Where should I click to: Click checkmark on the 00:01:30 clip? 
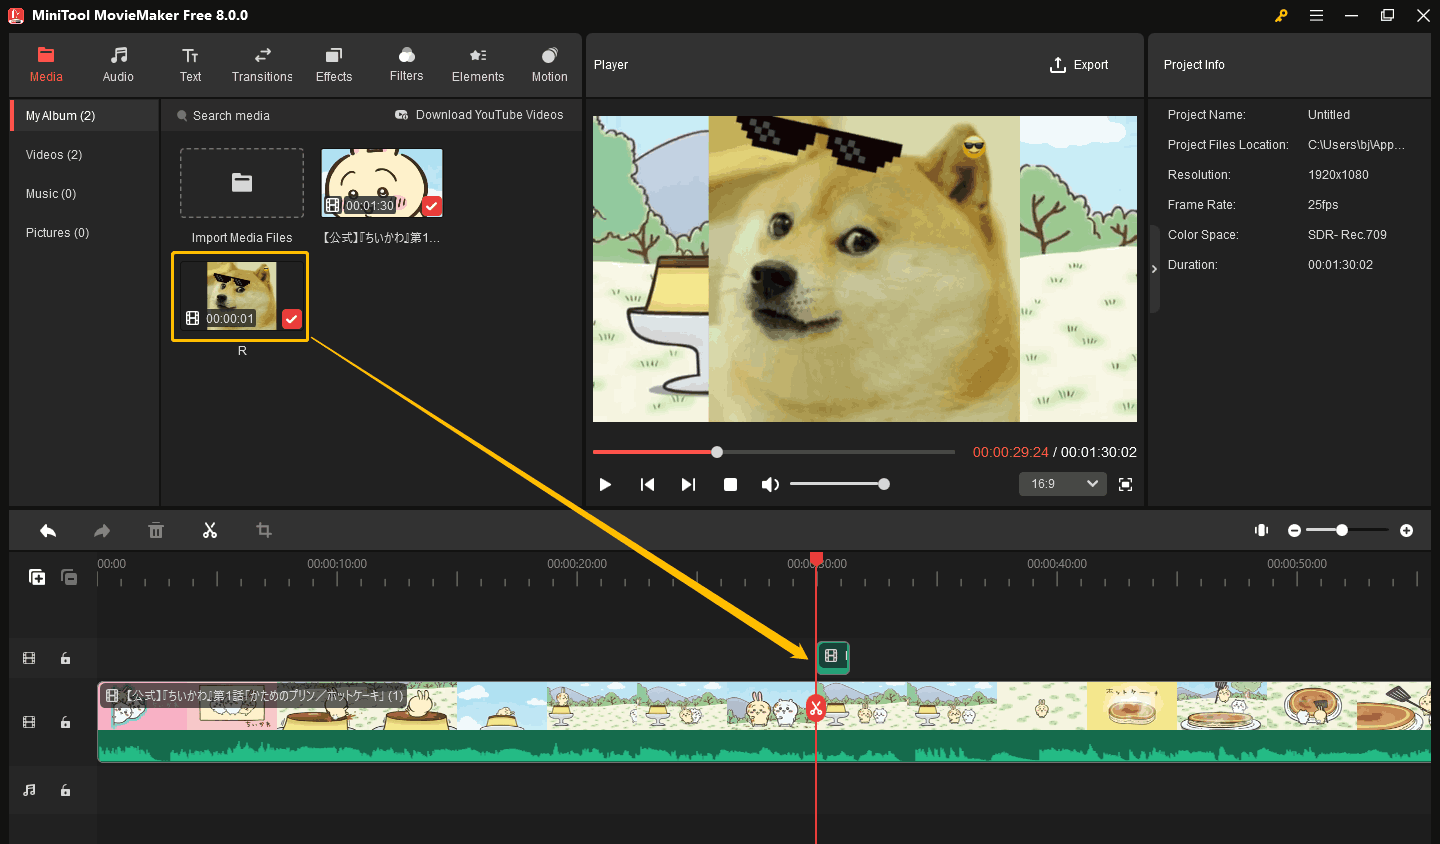tap(431, 206)
